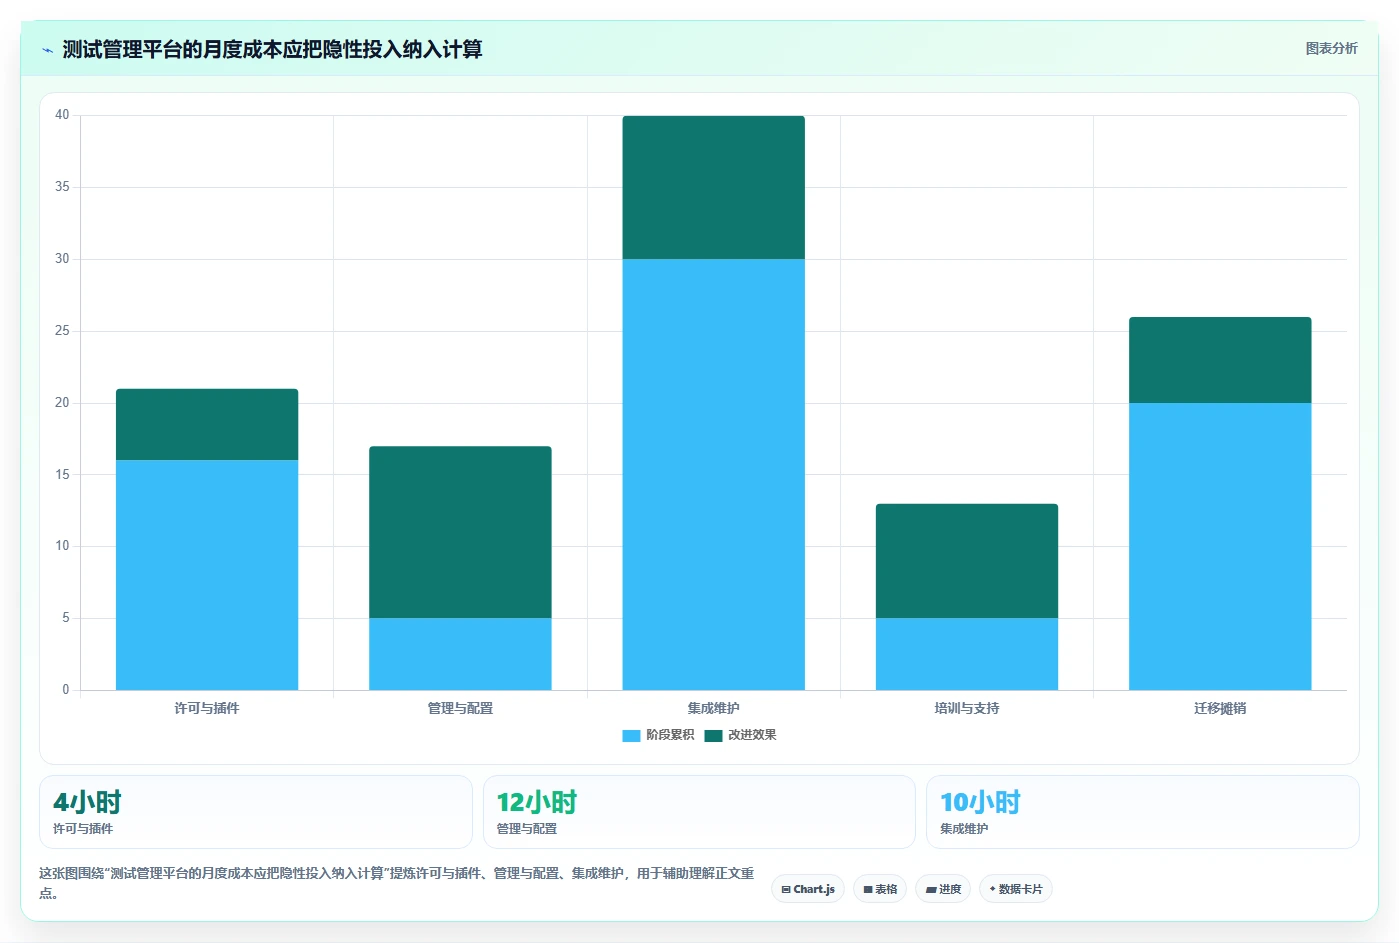Click the lightning icon beside the chart title

[x=47, y=50]
